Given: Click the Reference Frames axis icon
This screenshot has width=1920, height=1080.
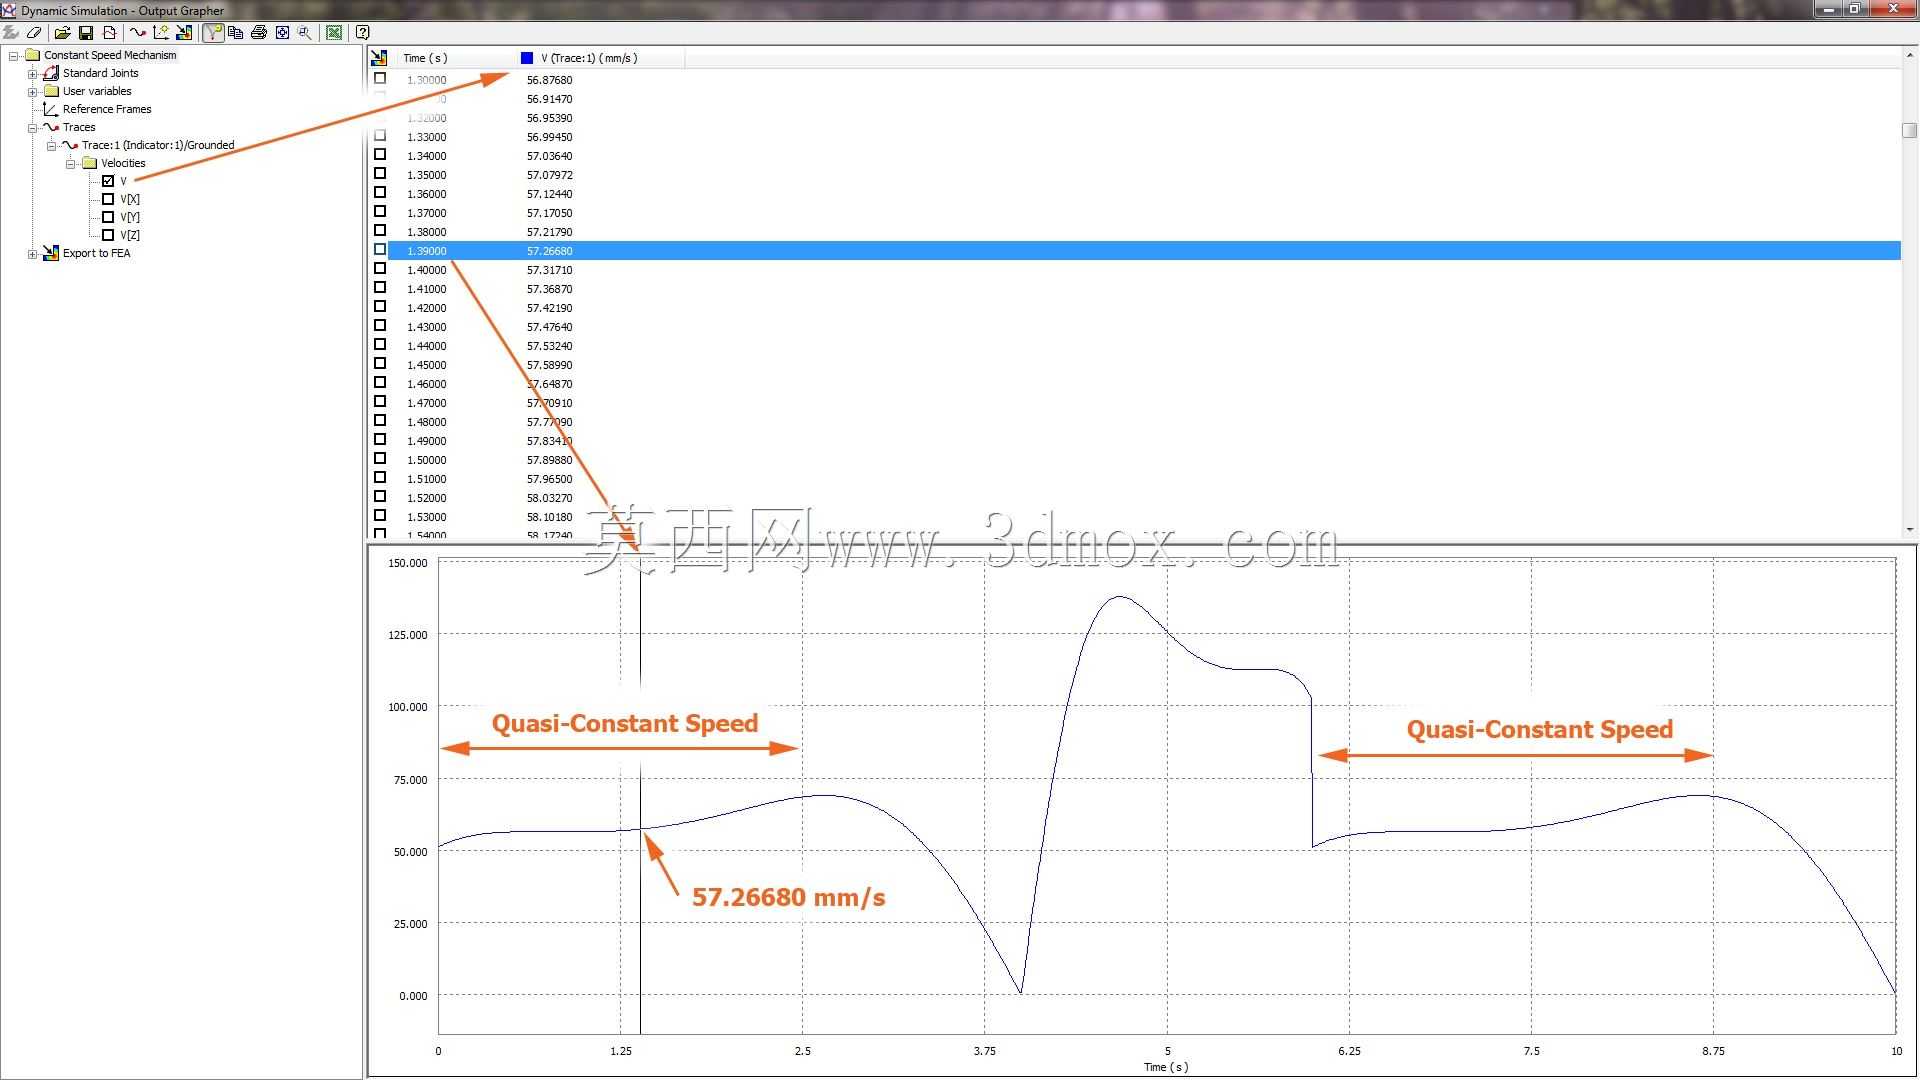Looking at the screenshot, I should tap(51, 109).
